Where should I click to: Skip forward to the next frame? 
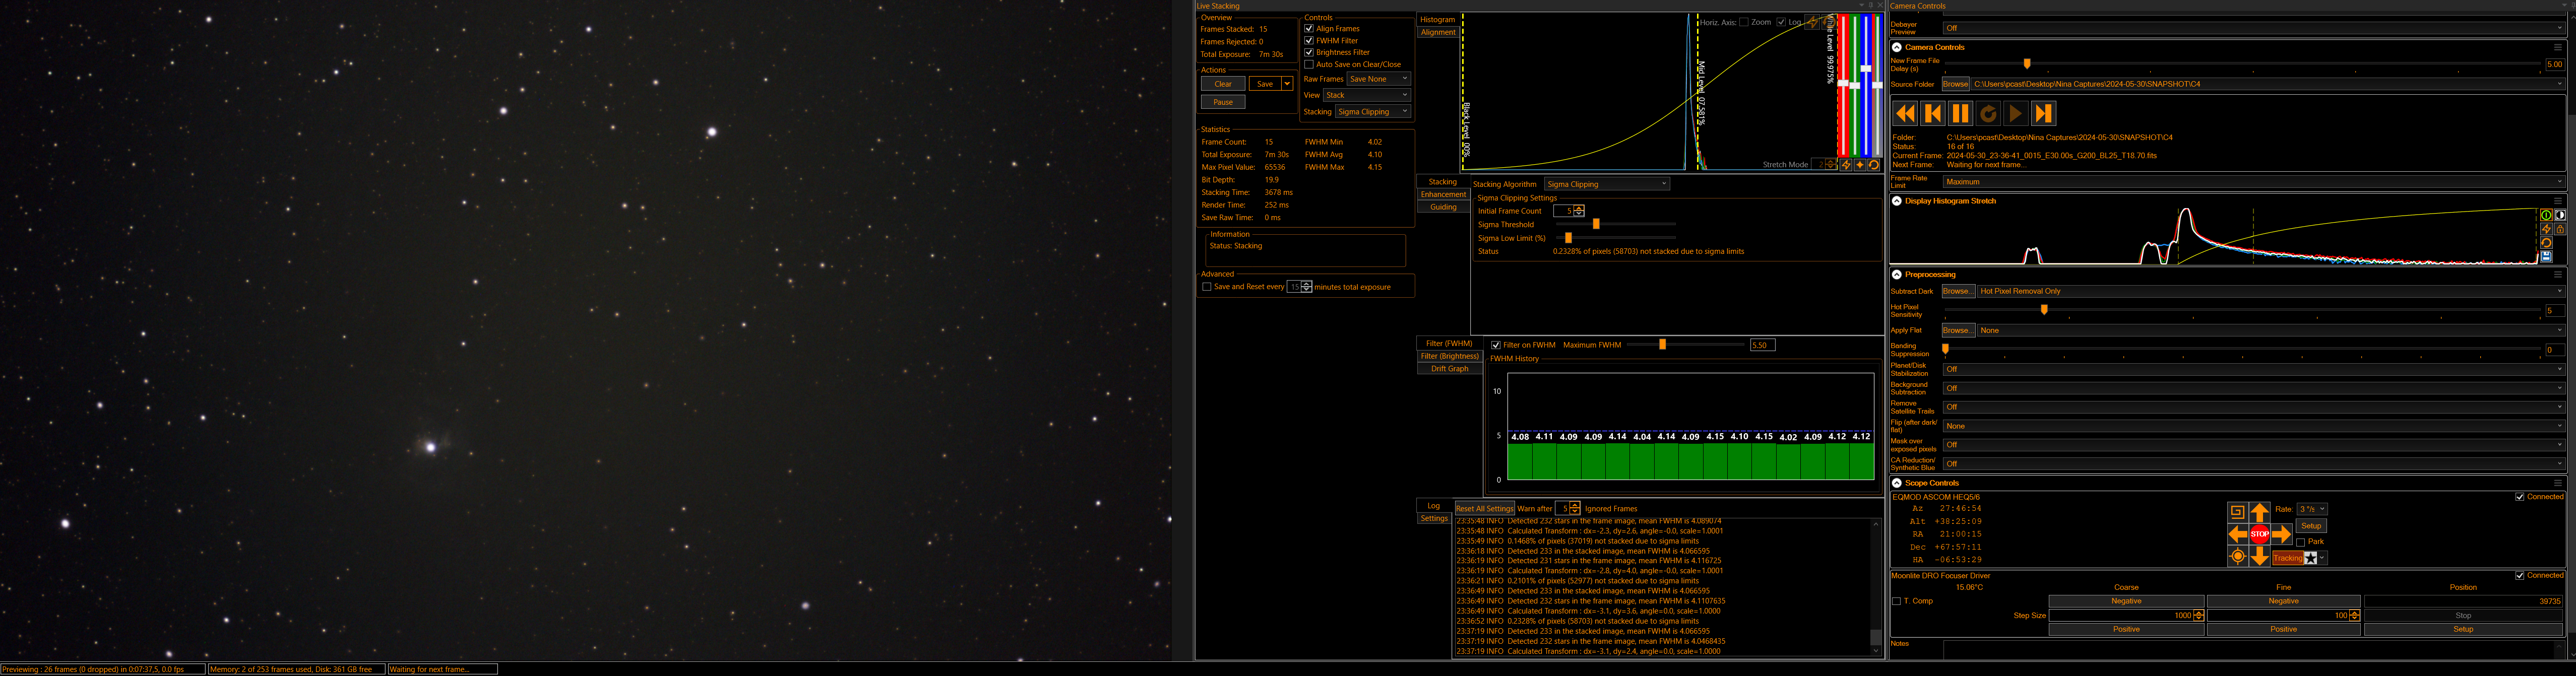coord(2044,114)
